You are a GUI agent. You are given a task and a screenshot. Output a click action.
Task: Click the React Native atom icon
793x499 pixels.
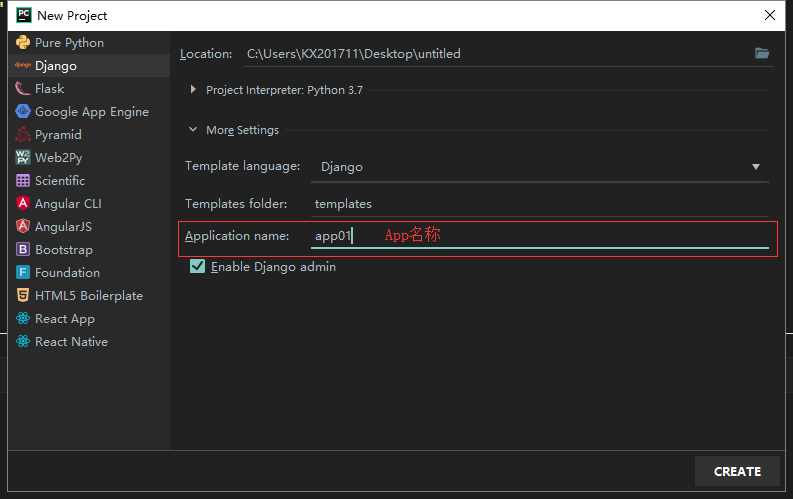pyautogui.click(x=23, y=341)
